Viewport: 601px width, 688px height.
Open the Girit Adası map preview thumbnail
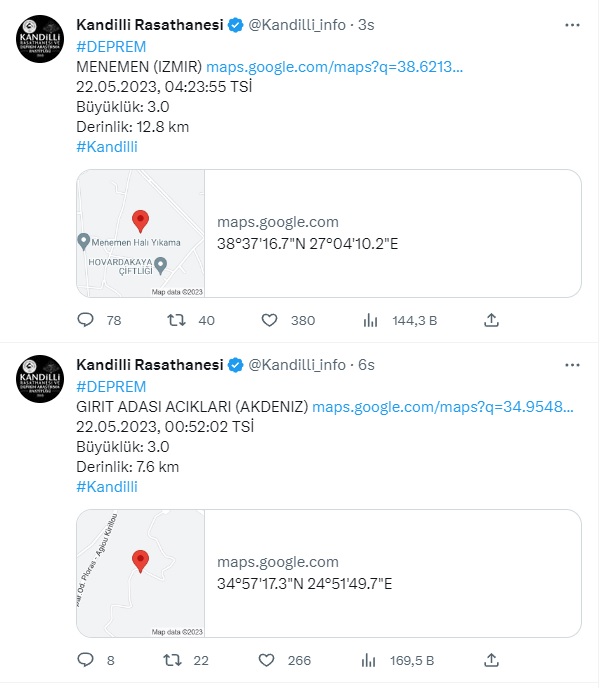click(141, 573)
